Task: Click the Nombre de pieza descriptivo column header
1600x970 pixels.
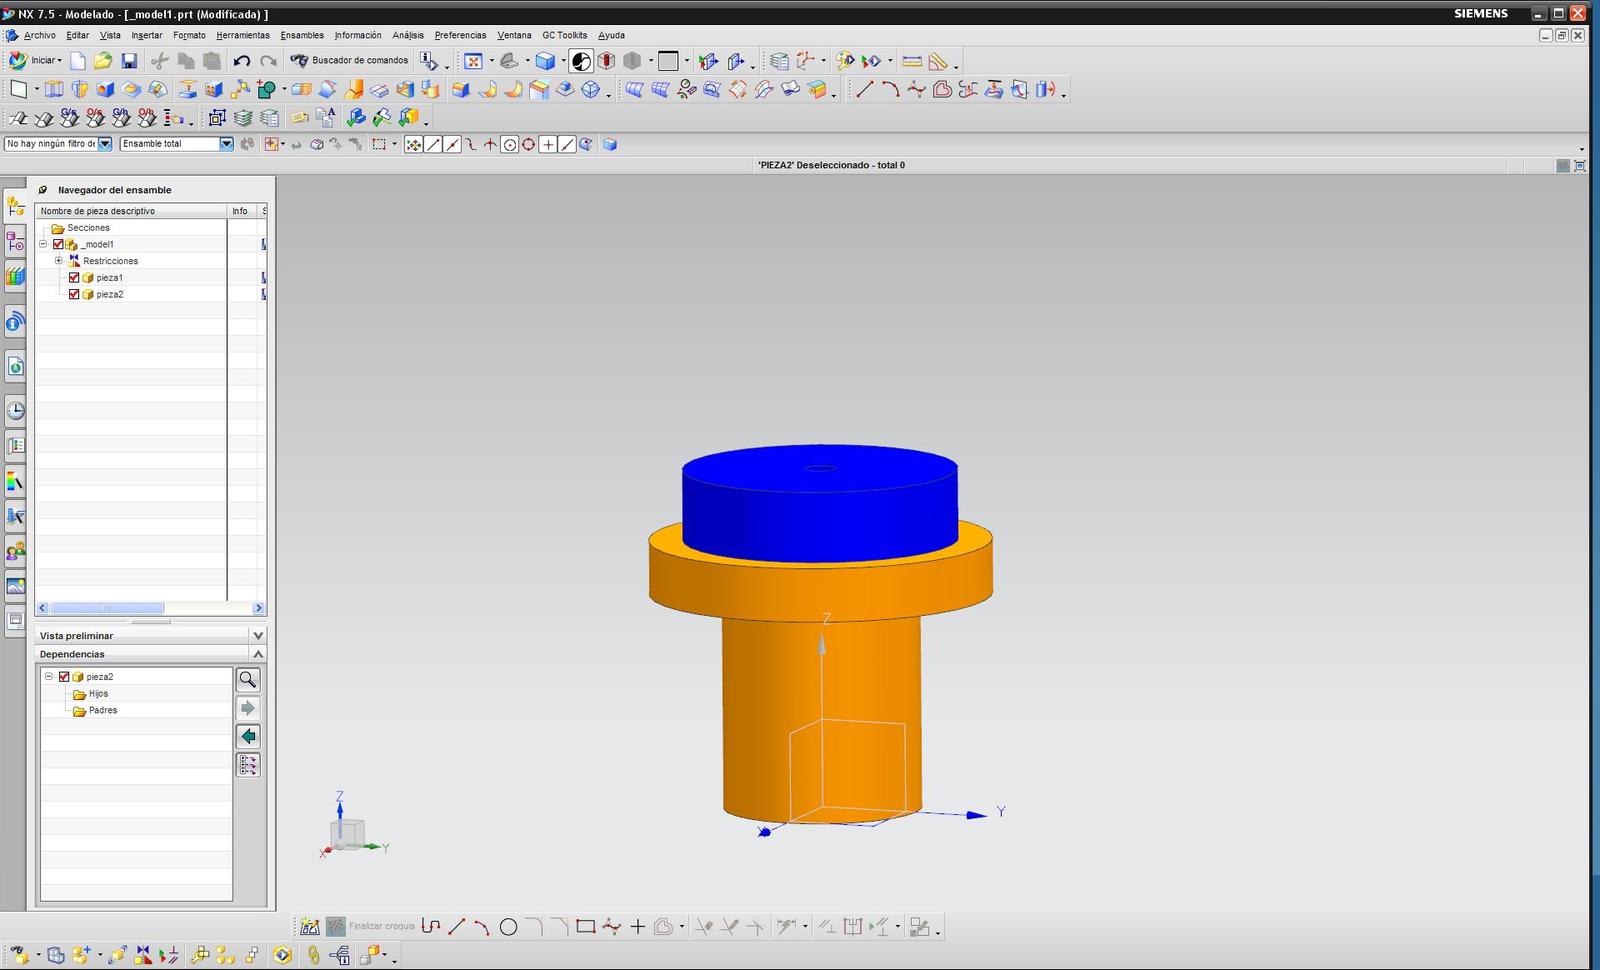Action: (x=131, y=211)
